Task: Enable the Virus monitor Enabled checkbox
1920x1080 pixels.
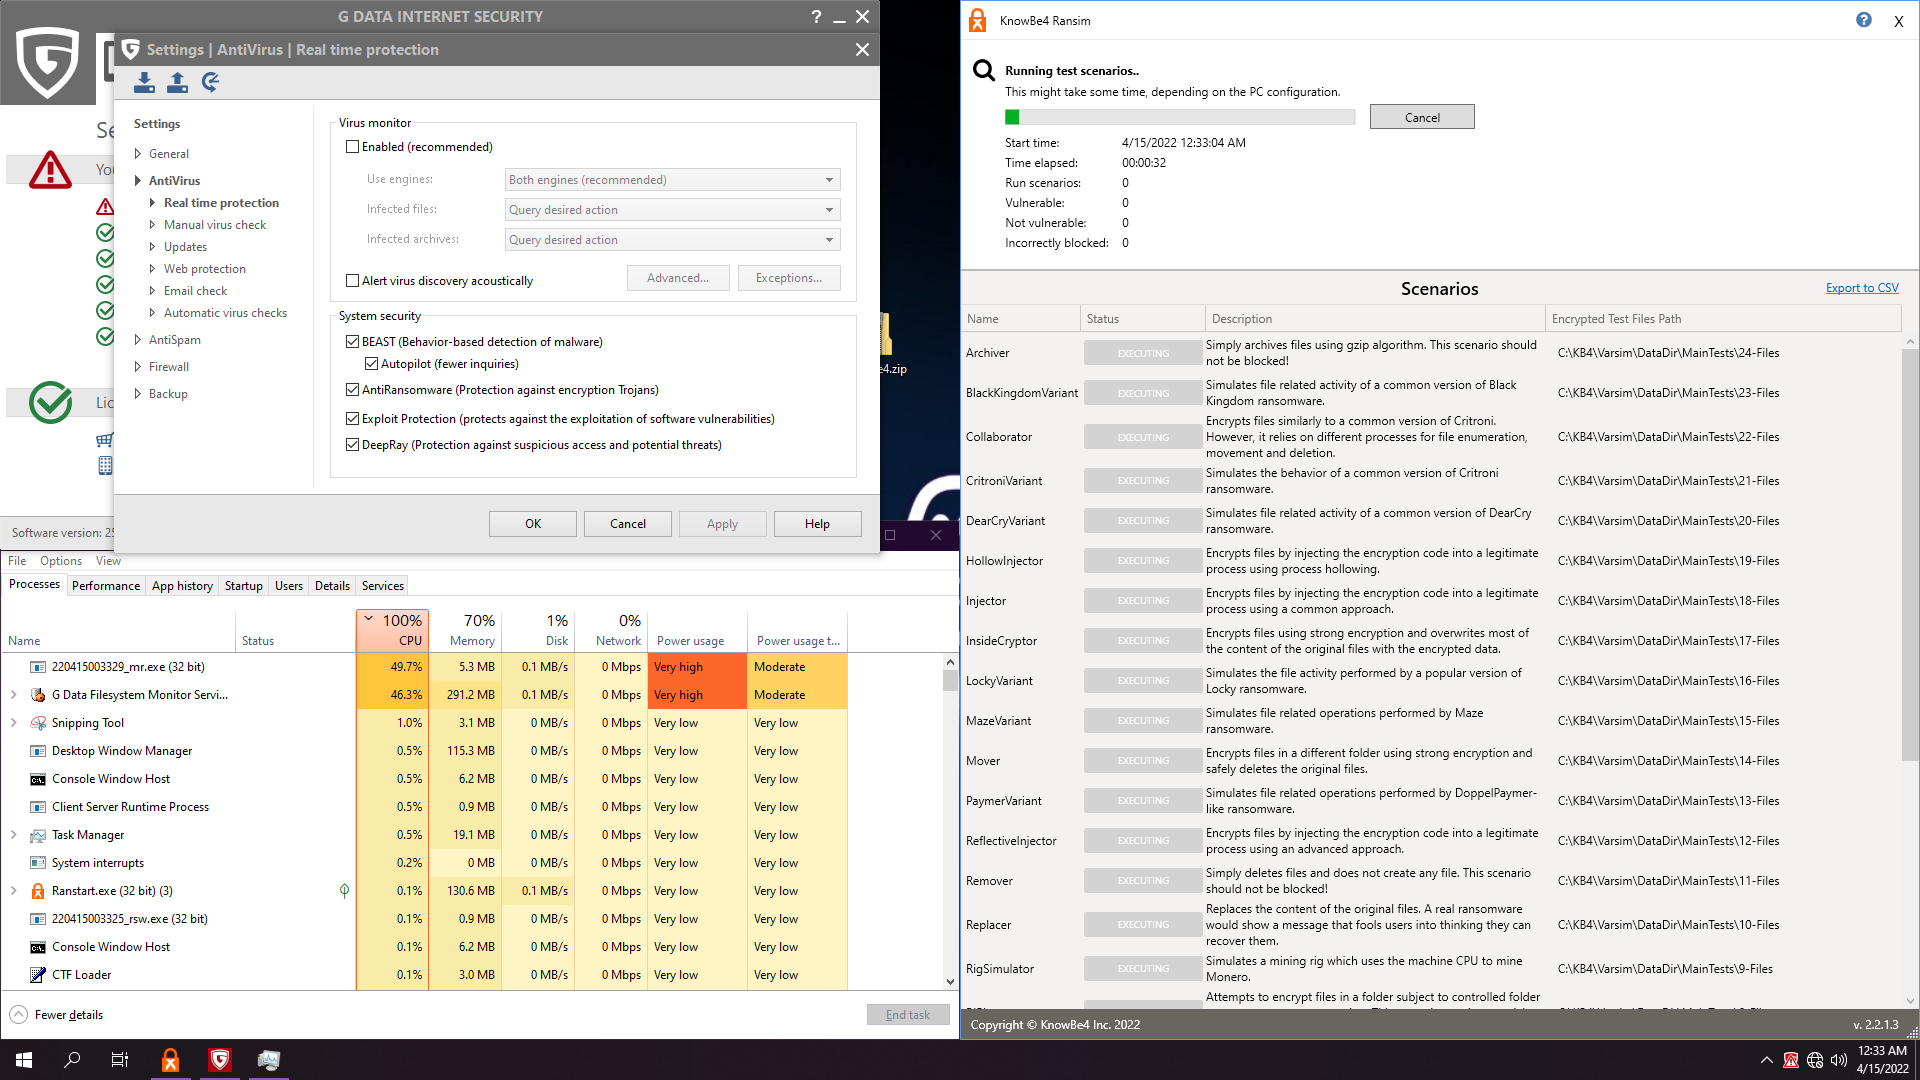Action: (352, 147)
